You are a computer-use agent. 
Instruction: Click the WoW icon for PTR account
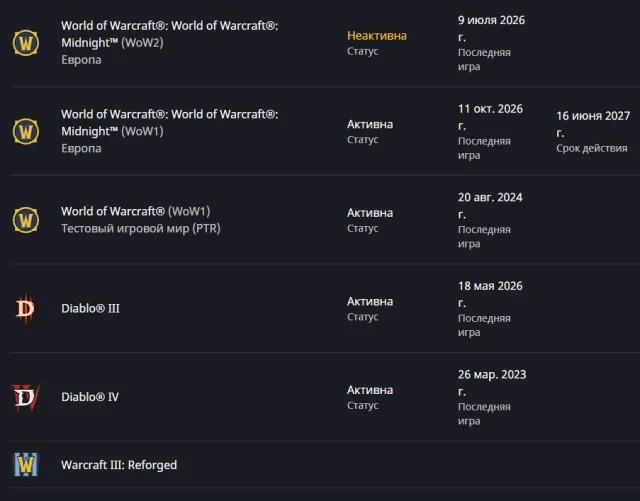coord(26,220)
